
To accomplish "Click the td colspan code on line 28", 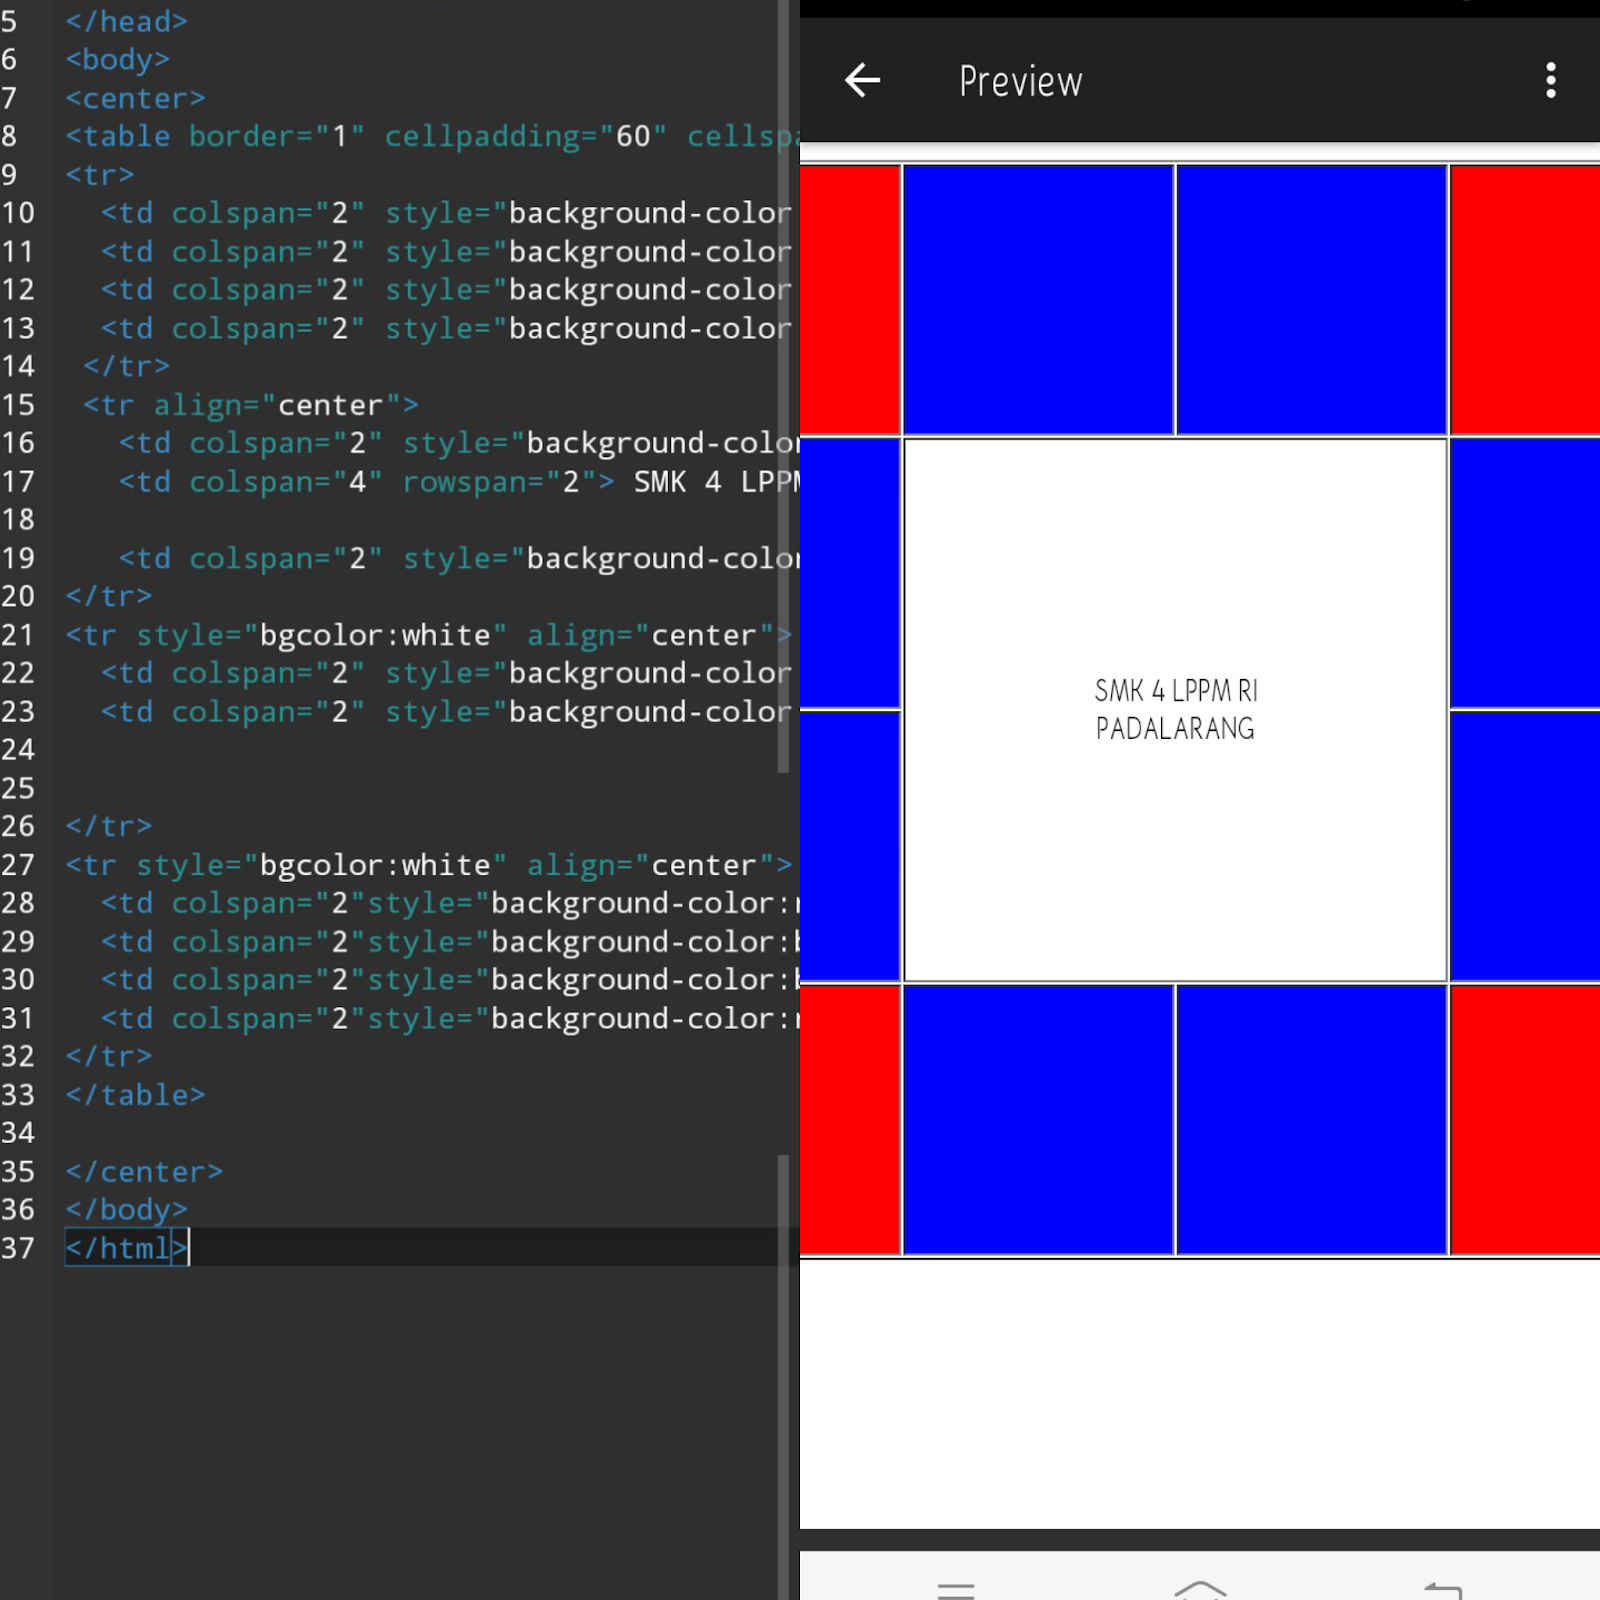I will point(450,903).
